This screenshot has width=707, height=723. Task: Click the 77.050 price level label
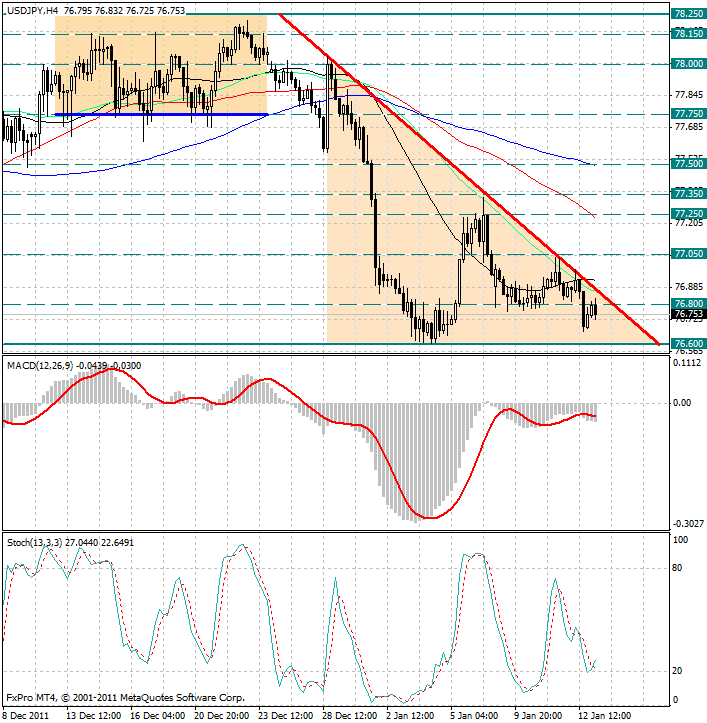[x=689, y=254]
